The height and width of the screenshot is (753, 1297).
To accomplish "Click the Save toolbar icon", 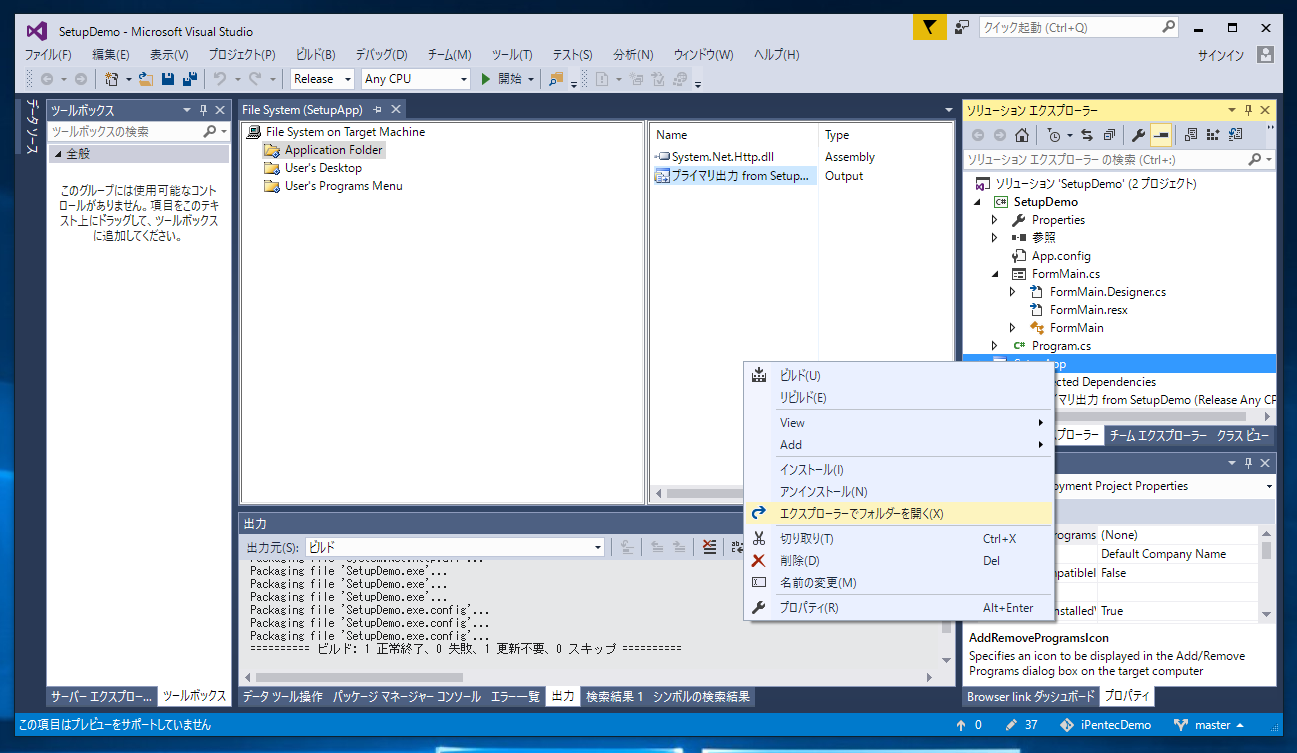I will 168,79.
